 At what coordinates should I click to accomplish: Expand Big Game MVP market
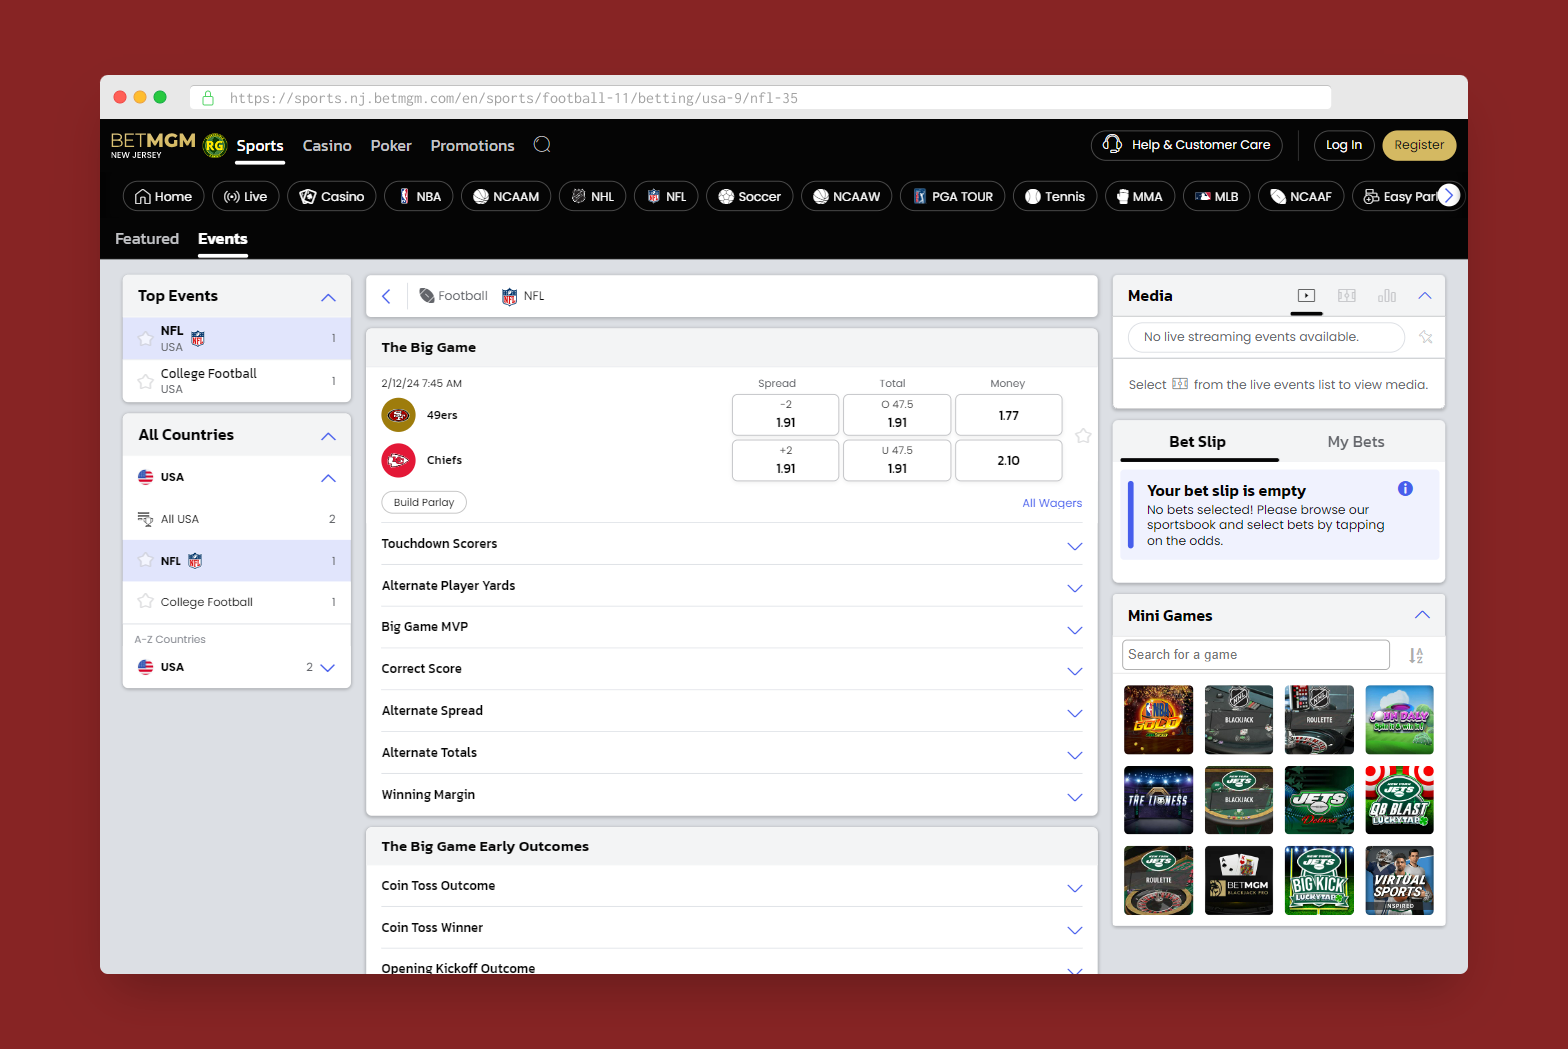coord(732,627)
